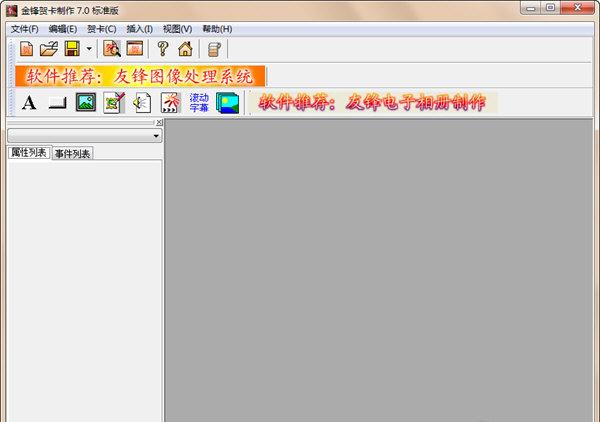Open the object selector combo box in left panel
600x422 pixels.
coord(84,135)
